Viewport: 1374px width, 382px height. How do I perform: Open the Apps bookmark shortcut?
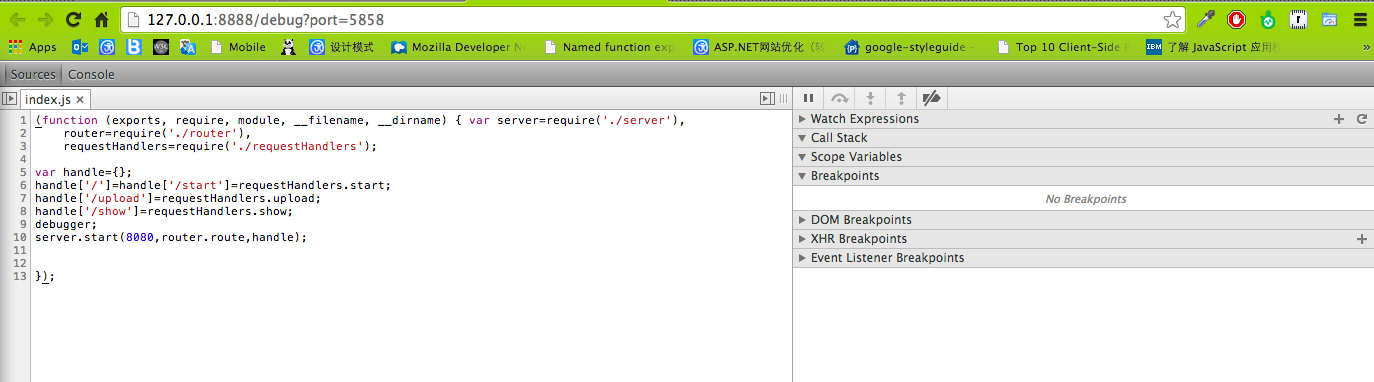pyautogui.click(x=33, y=47)
